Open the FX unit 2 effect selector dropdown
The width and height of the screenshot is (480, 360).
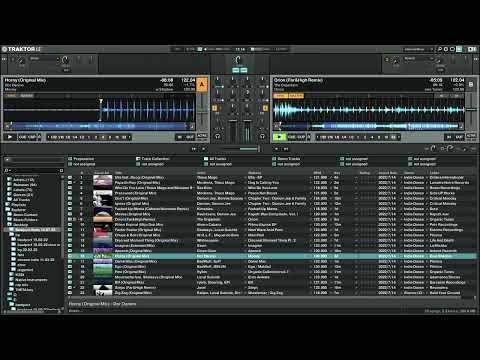[x=418, y=59]
